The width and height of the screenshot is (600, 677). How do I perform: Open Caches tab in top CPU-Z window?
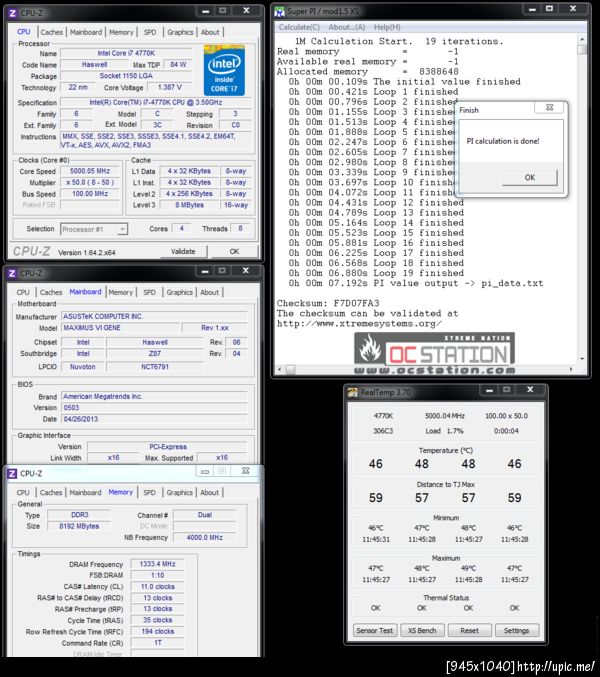click(52, 32)
